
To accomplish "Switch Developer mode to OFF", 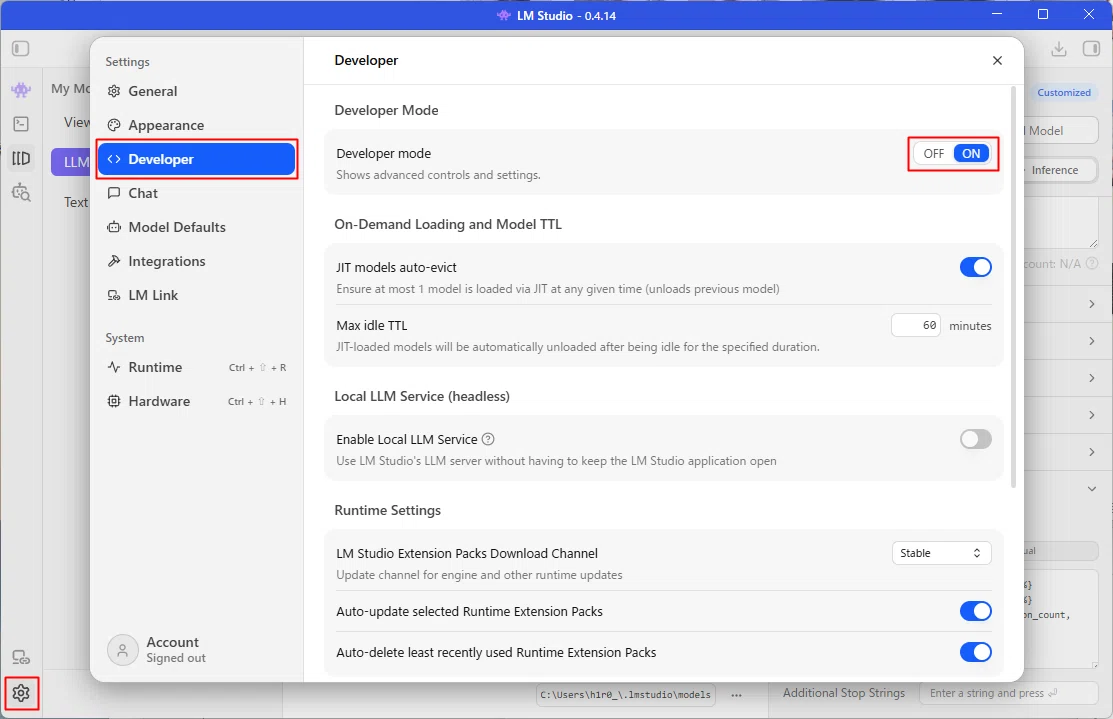I will pos(933,153).
